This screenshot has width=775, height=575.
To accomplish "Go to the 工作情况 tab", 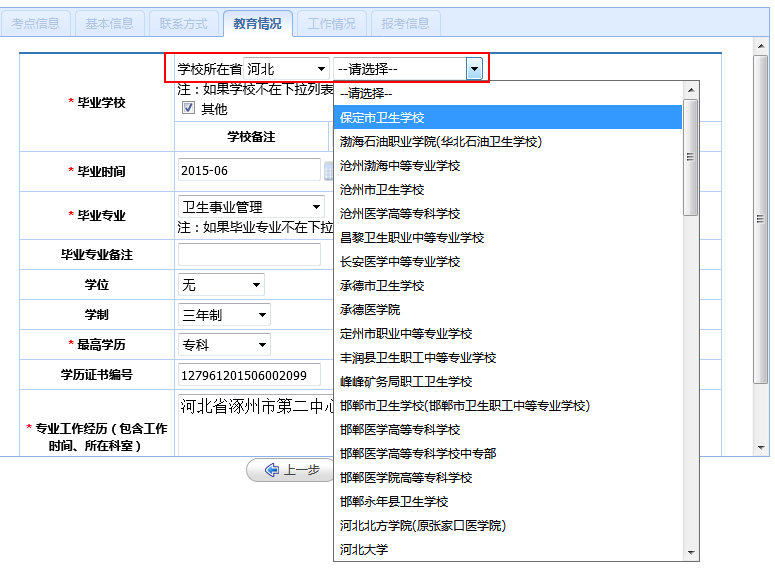I will pyautogui.click(x=331, y=23).
